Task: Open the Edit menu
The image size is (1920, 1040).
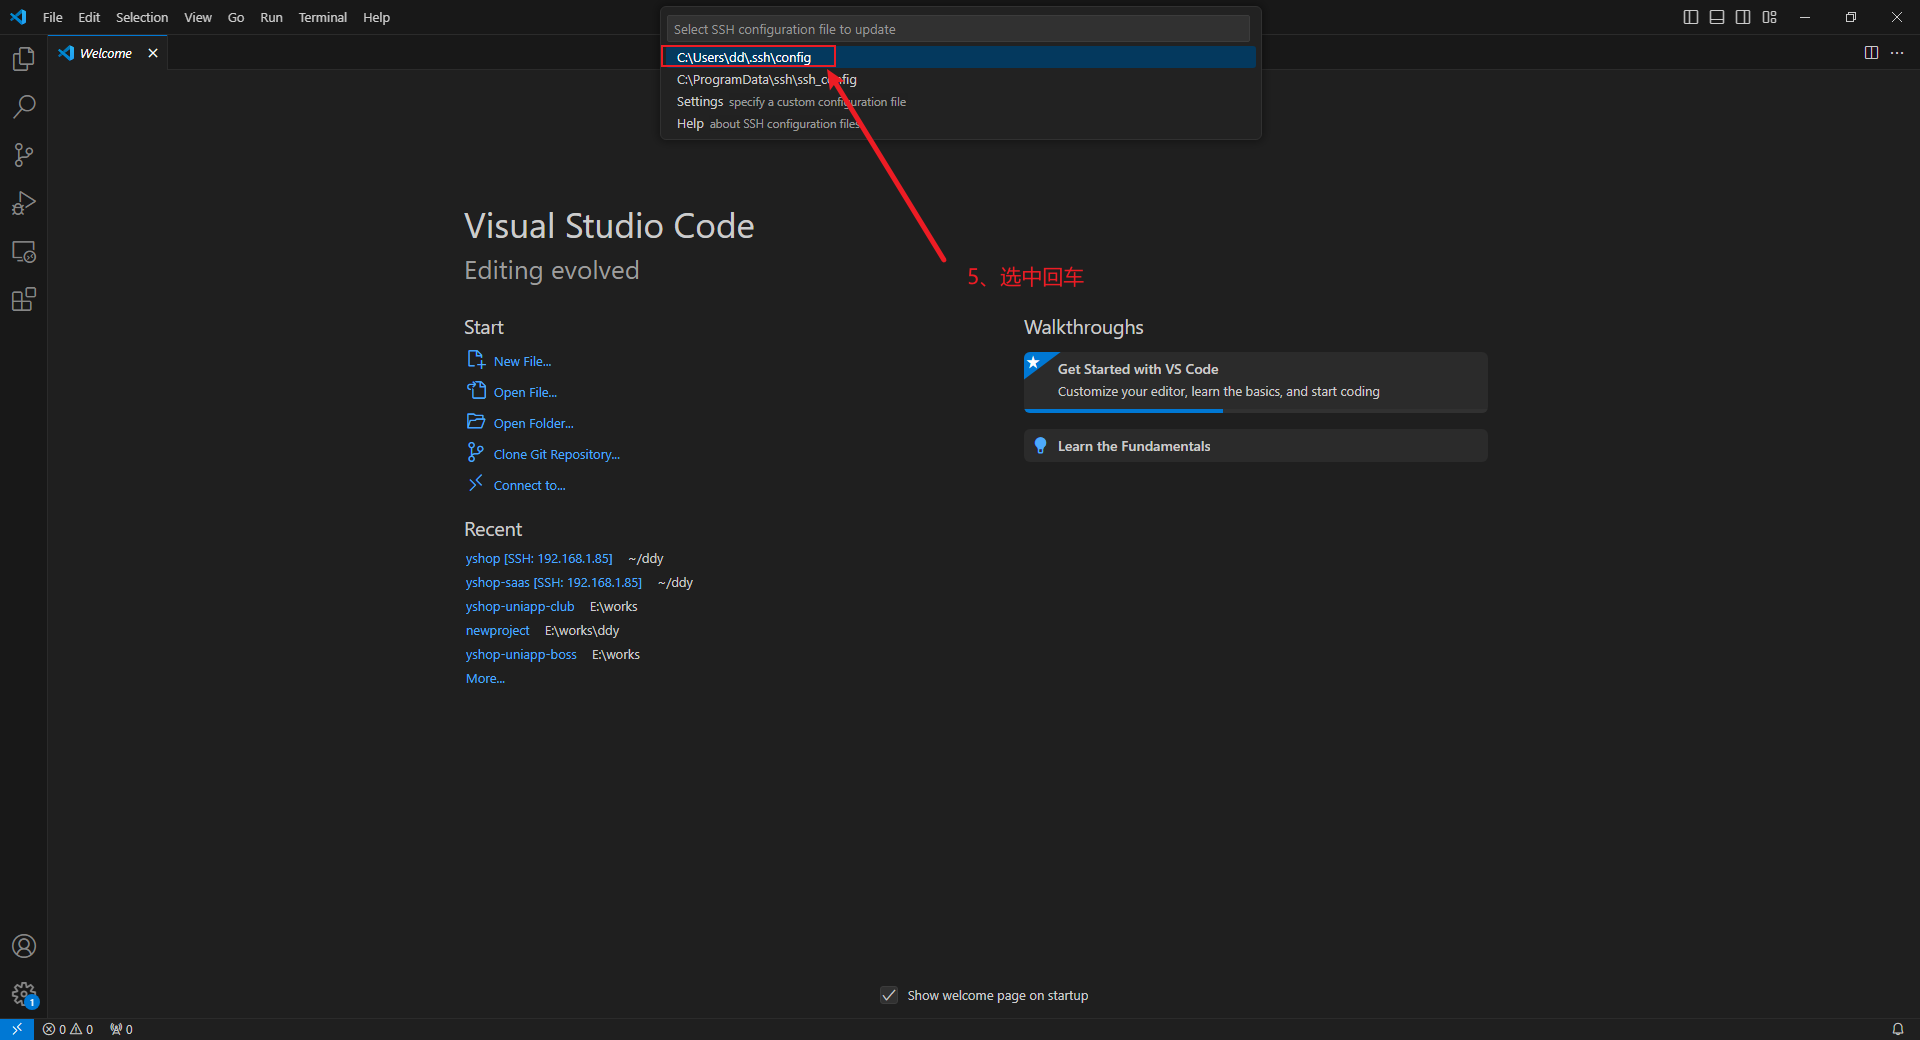Action: click(x=89, y=17)
